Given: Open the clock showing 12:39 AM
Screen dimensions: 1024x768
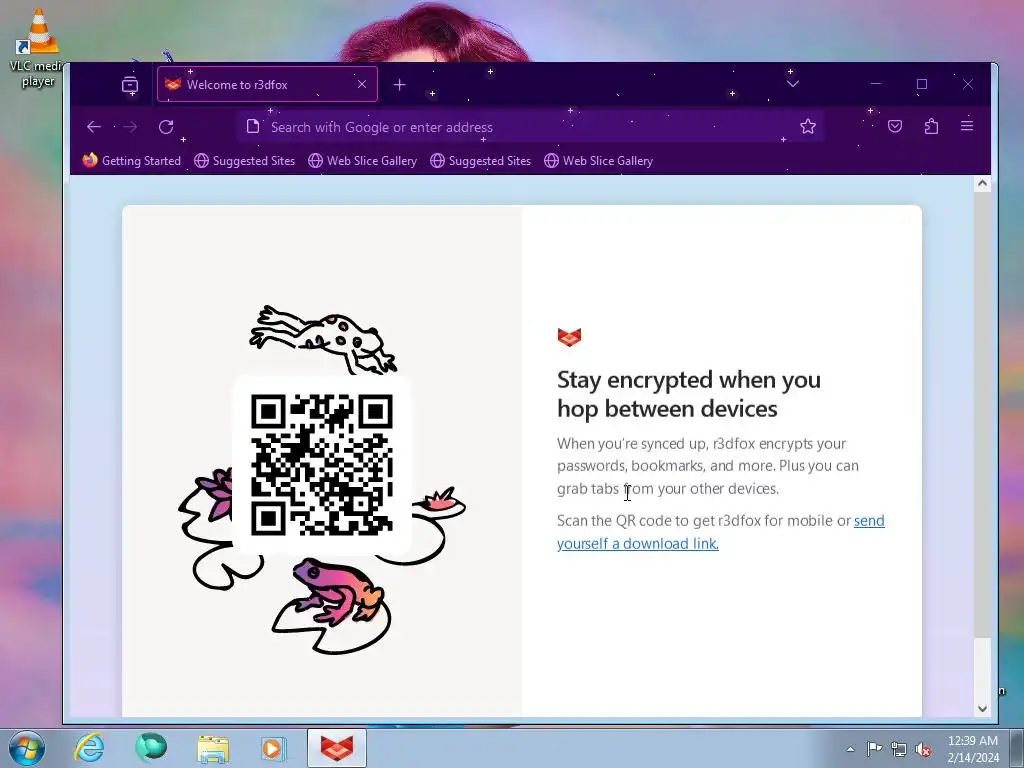Looking at the screenshot, I should 973,748.
